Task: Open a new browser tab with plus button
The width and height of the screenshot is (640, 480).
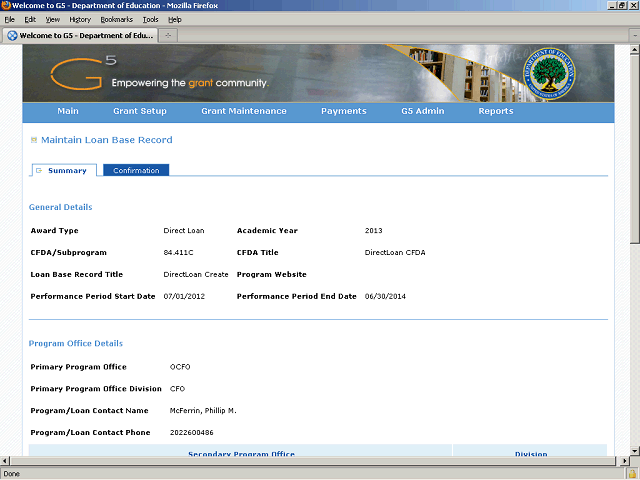Action: click(x=168, y=36)
